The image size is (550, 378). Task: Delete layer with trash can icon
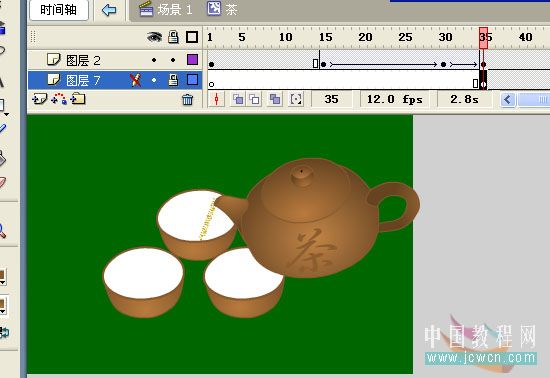click(187, 100)
